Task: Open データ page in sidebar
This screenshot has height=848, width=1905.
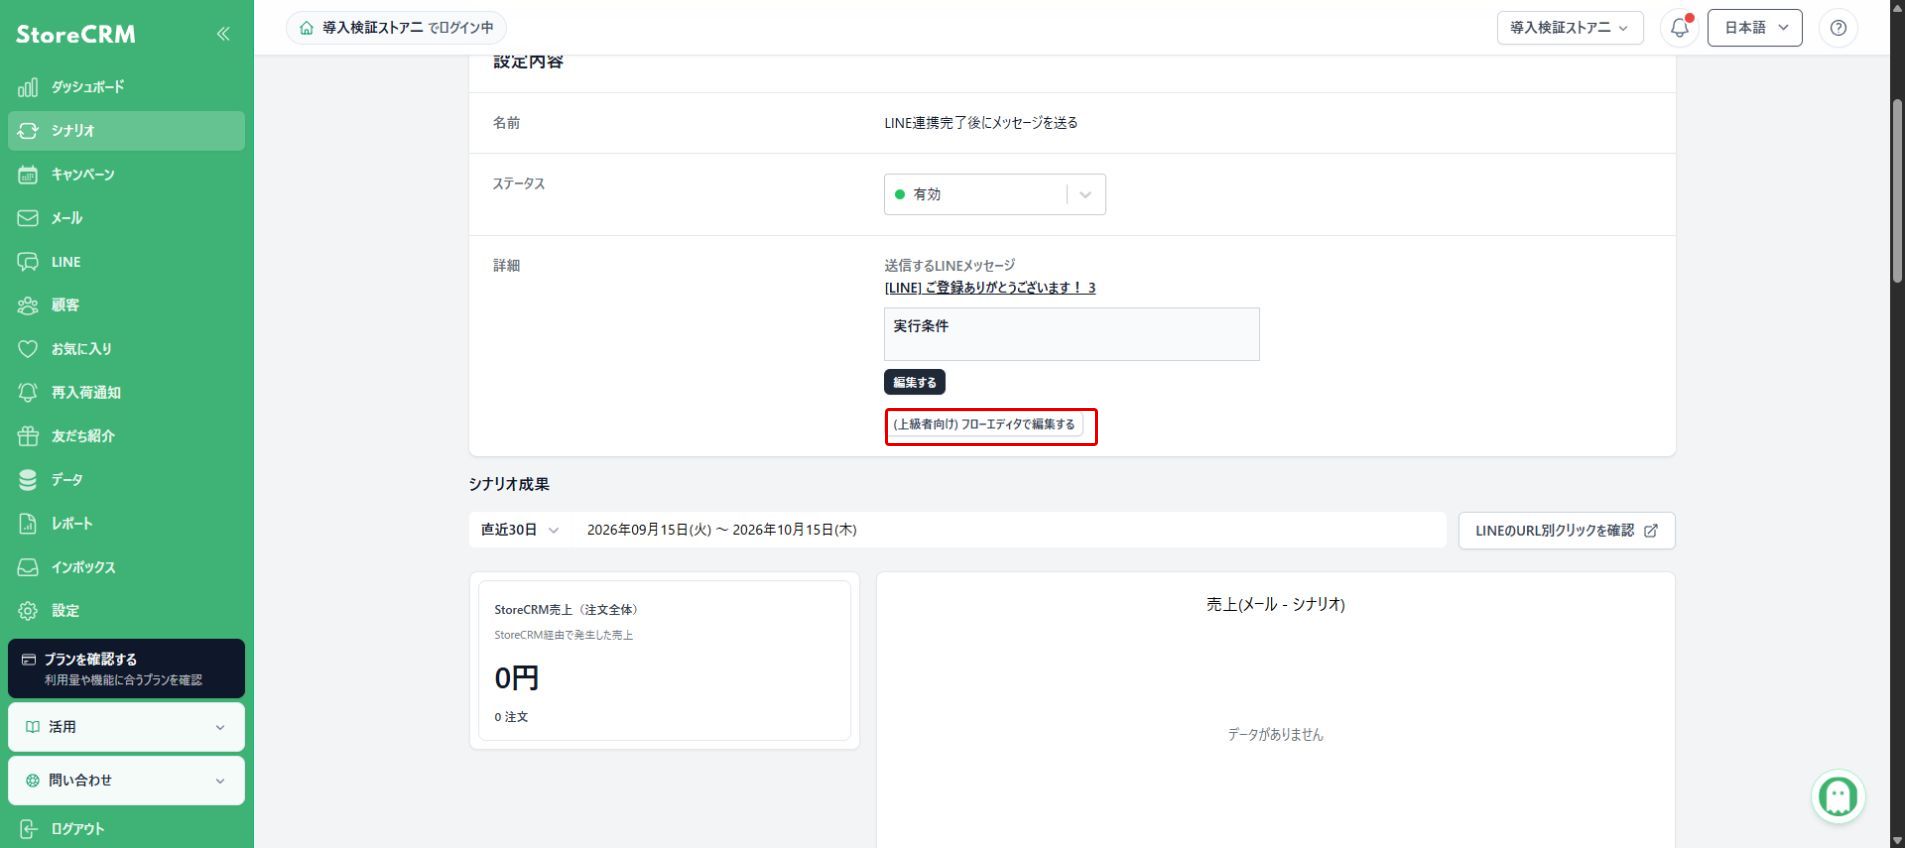Action: point(126,480)
